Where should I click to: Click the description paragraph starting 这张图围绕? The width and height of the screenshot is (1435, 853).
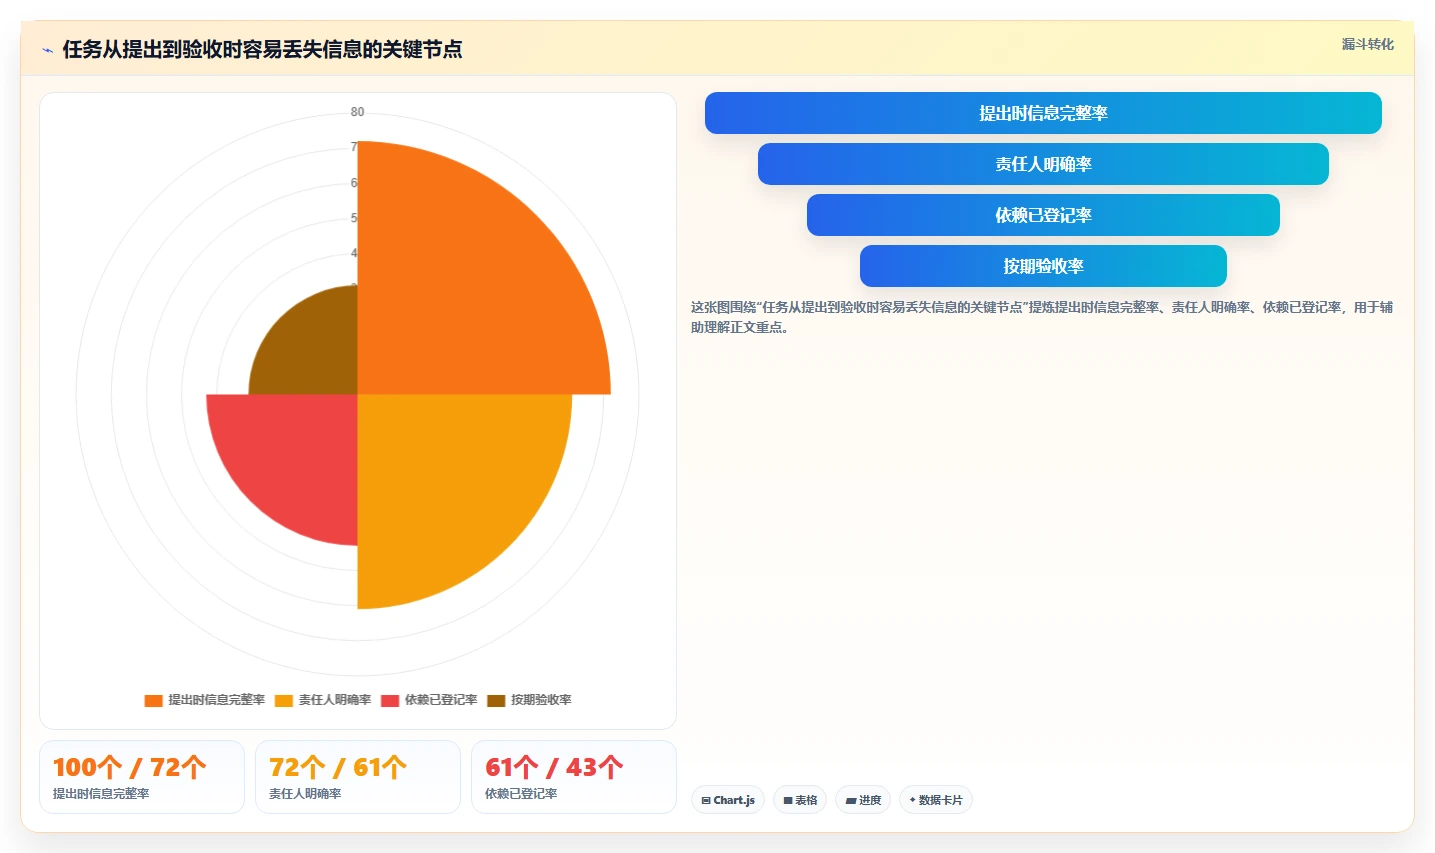point(1042,317)
